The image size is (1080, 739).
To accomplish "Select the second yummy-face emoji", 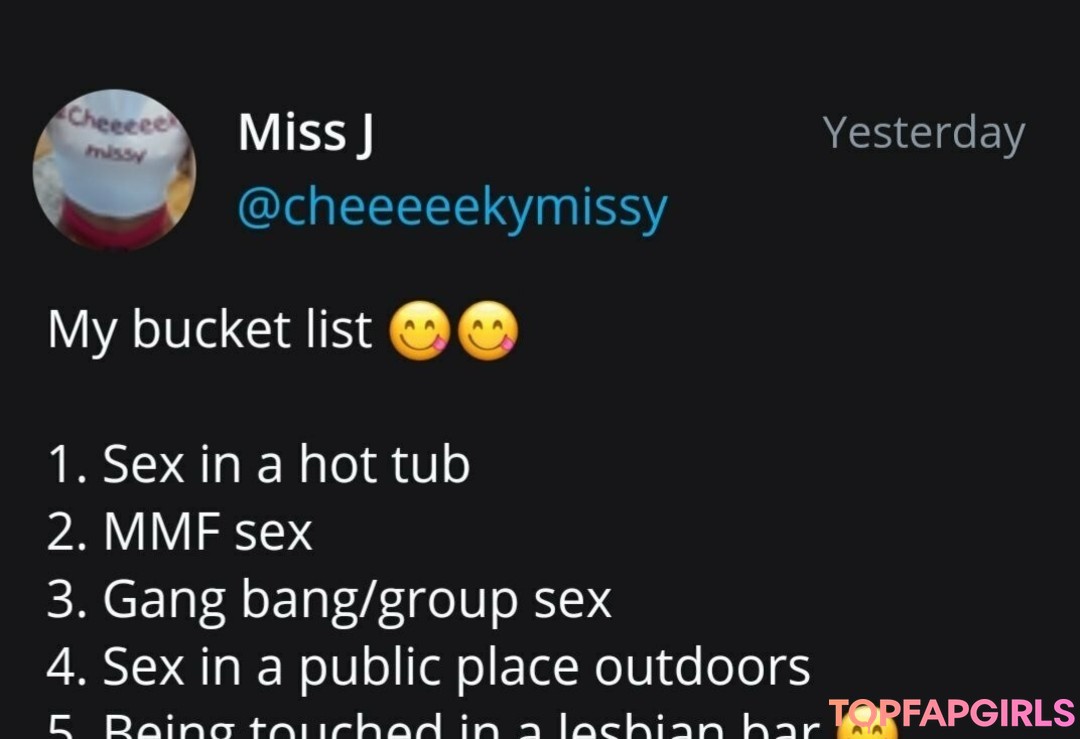I will 488,331.
